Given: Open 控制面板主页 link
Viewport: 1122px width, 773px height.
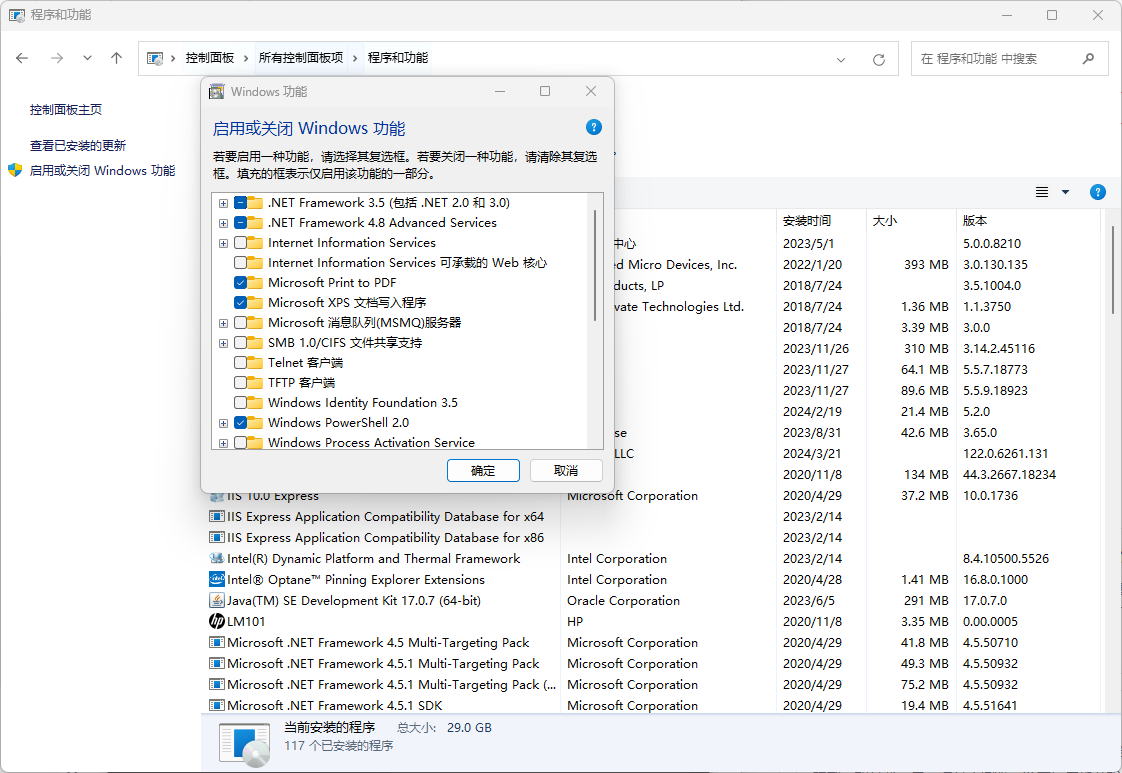Looking at the screenshot, I should 66,110.
